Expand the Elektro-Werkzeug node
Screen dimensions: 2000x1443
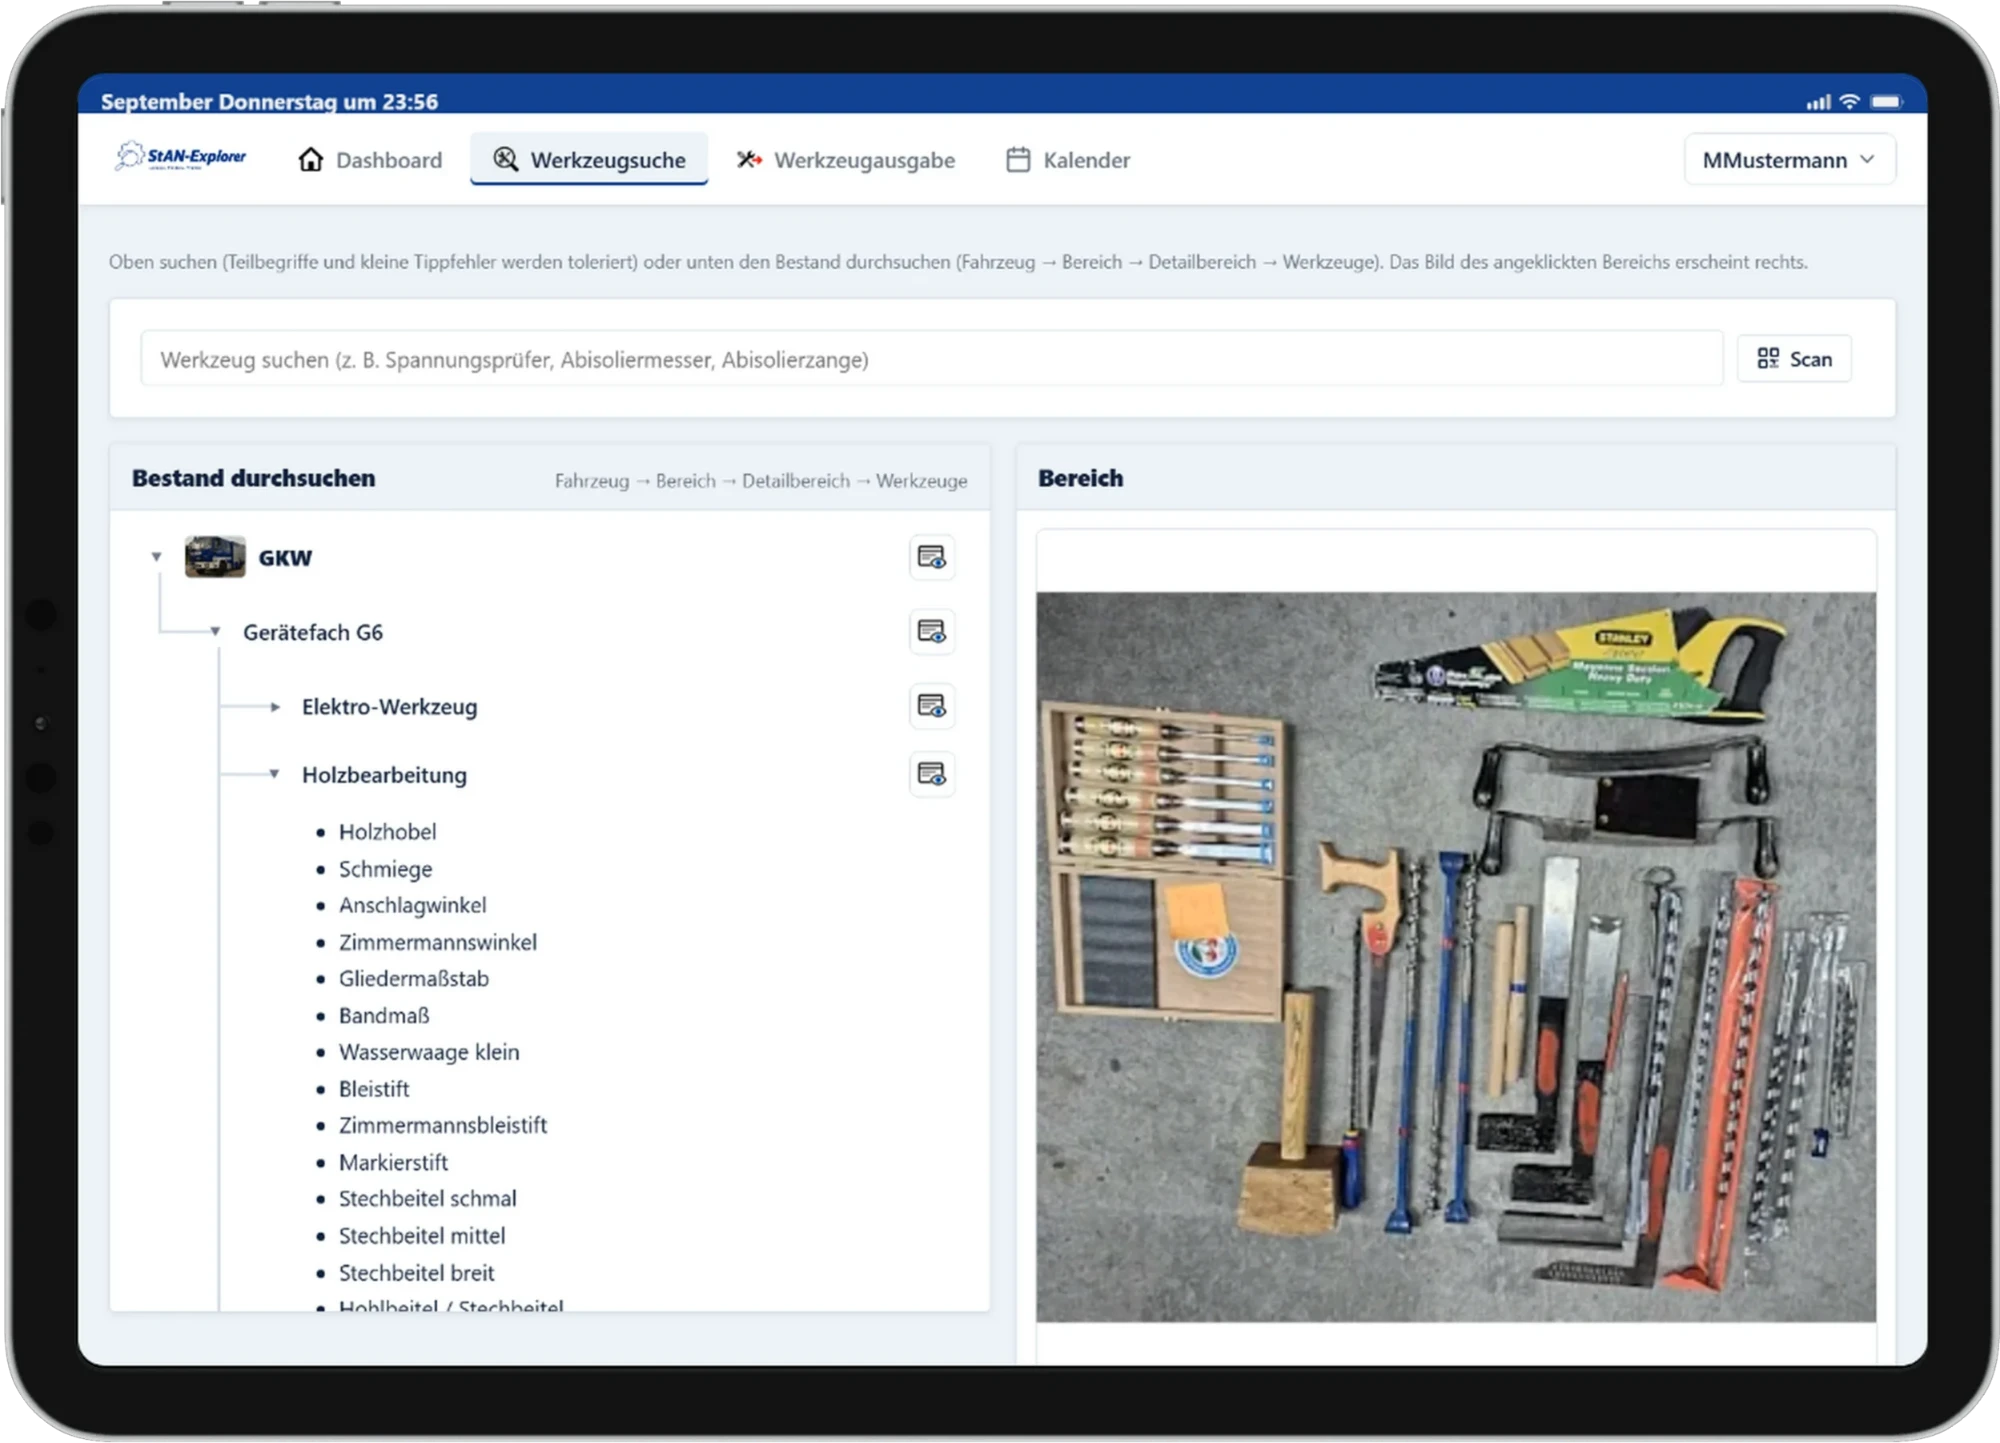275,707
